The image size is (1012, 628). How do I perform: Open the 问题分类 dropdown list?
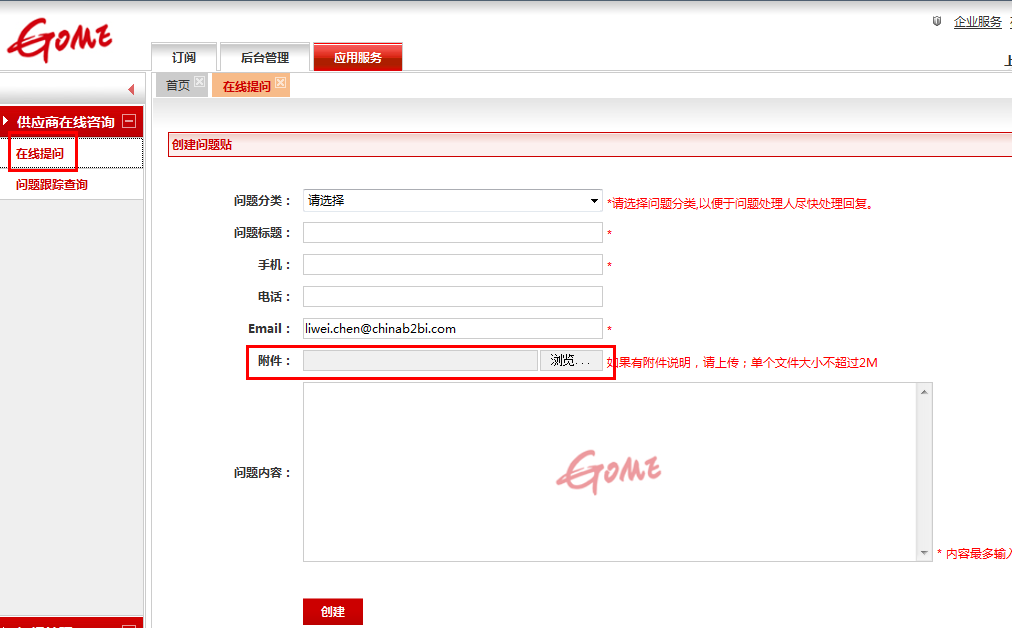point(452,201)
